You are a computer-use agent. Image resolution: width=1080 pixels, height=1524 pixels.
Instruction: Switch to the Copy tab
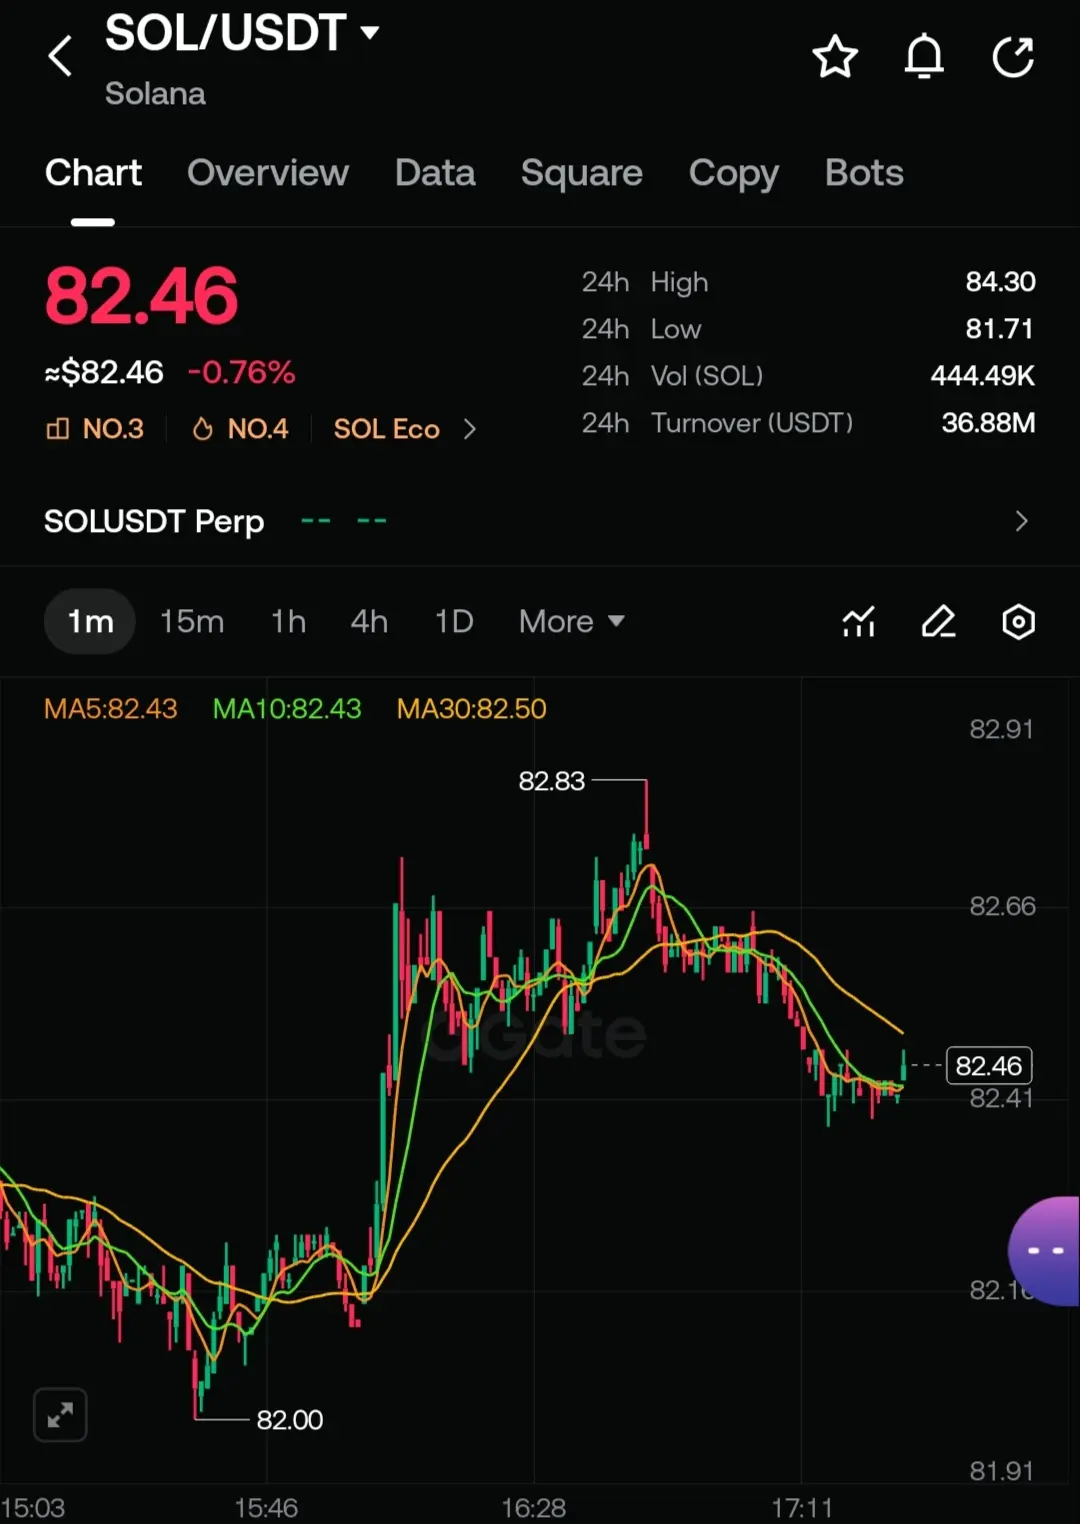point(734,173)
